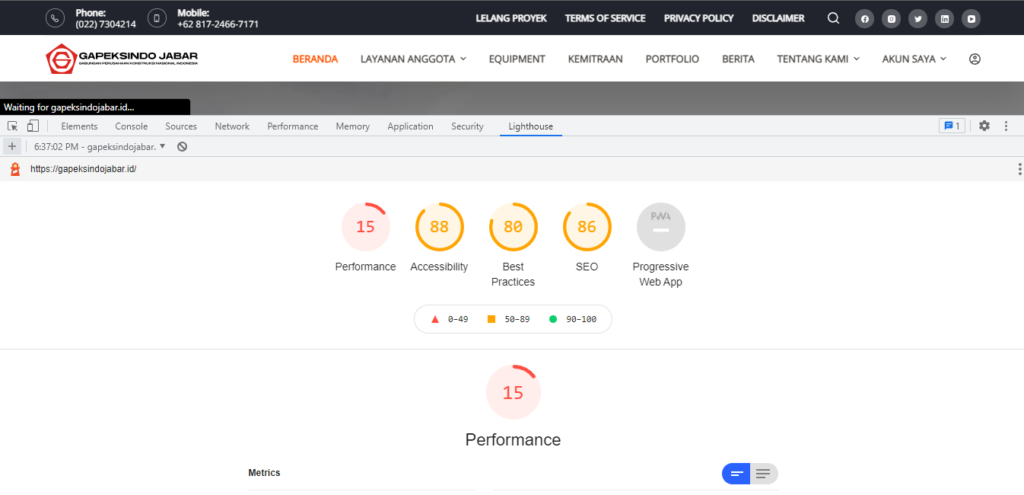
Task: Open the LinkedIn social icon
Action: point(944,19)
